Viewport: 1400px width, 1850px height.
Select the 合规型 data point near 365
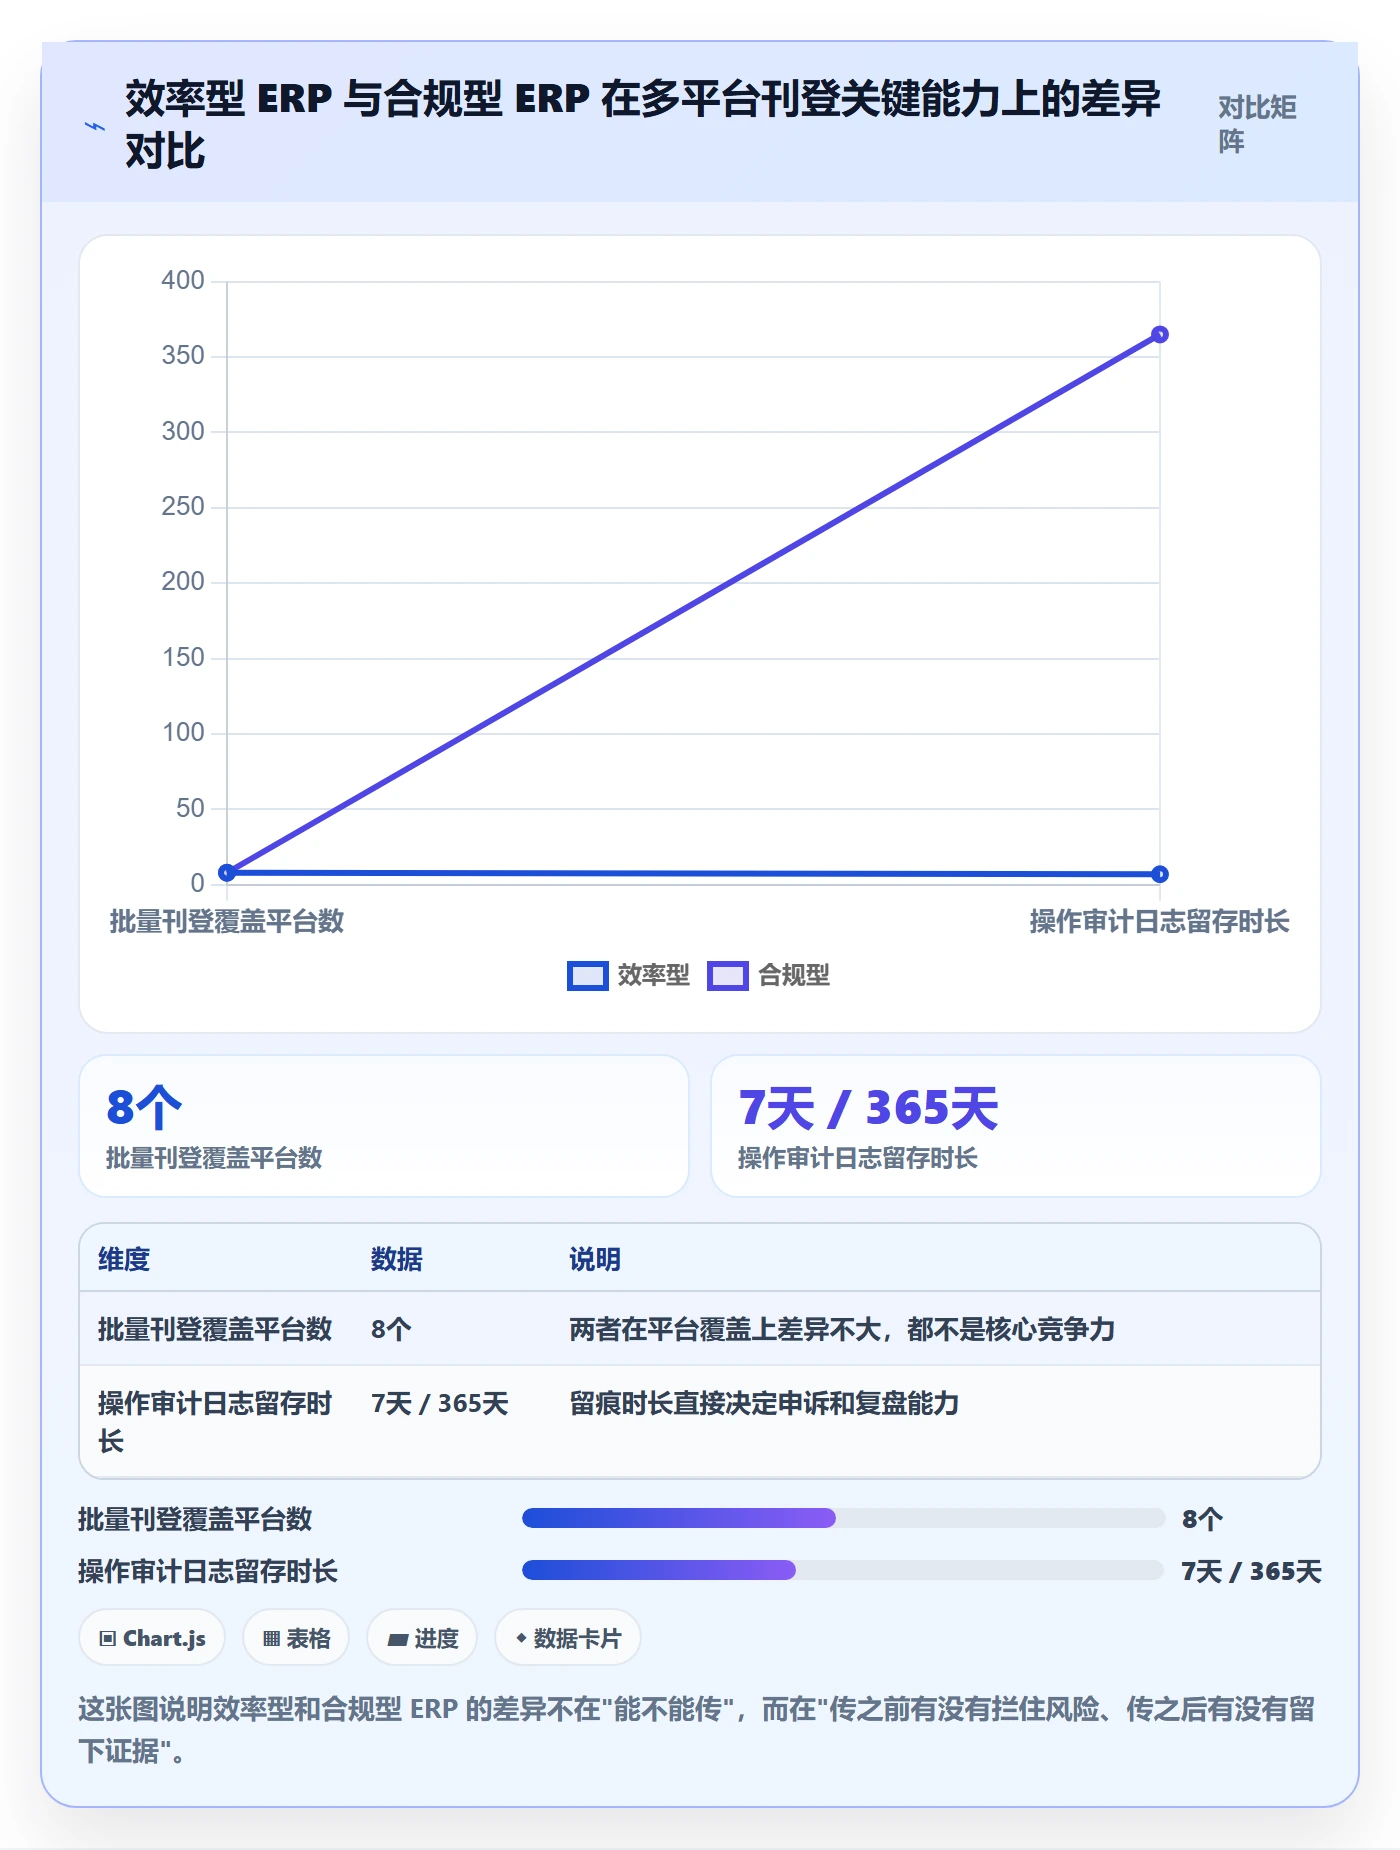click(x=1159, y=335)
